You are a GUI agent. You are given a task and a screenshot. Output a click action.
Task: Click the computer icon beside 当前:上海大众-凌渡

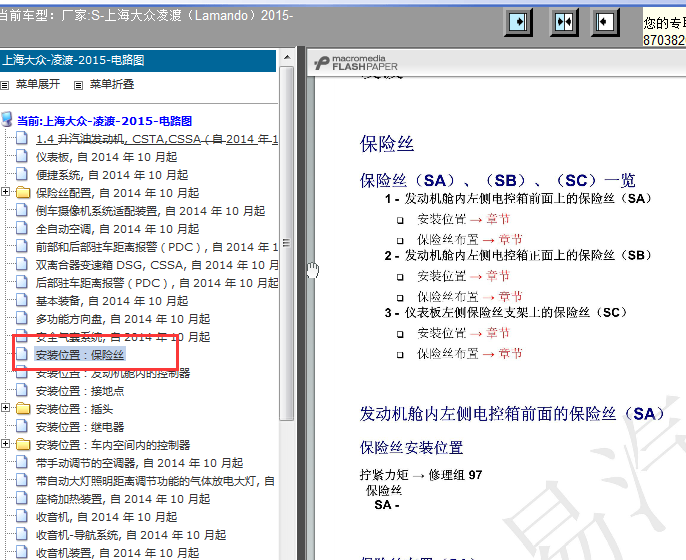coord(7,119)
